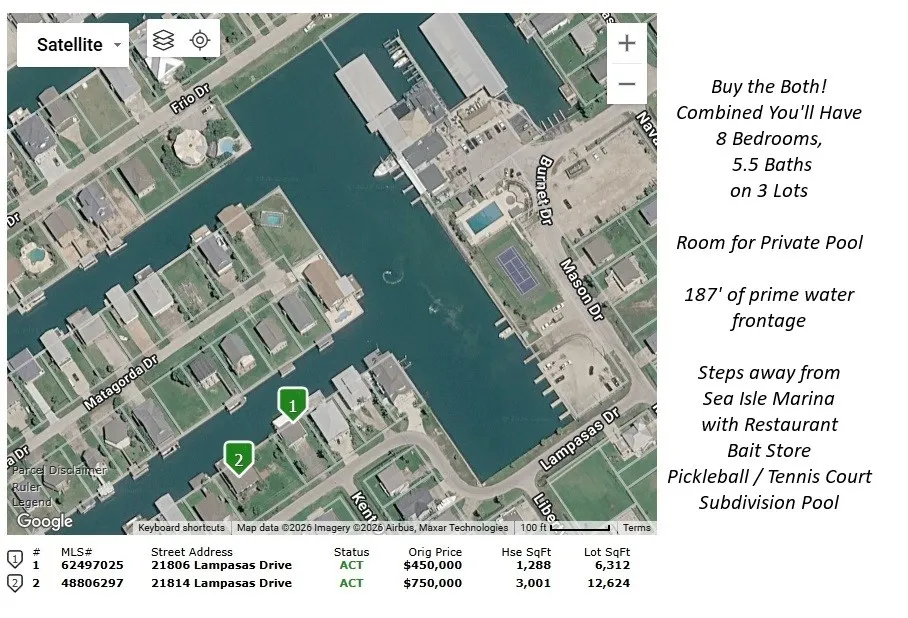Viewport: 908px width, 618px height.
Task: Click legend pin icon for listing 1
Action: coord(14,560)
